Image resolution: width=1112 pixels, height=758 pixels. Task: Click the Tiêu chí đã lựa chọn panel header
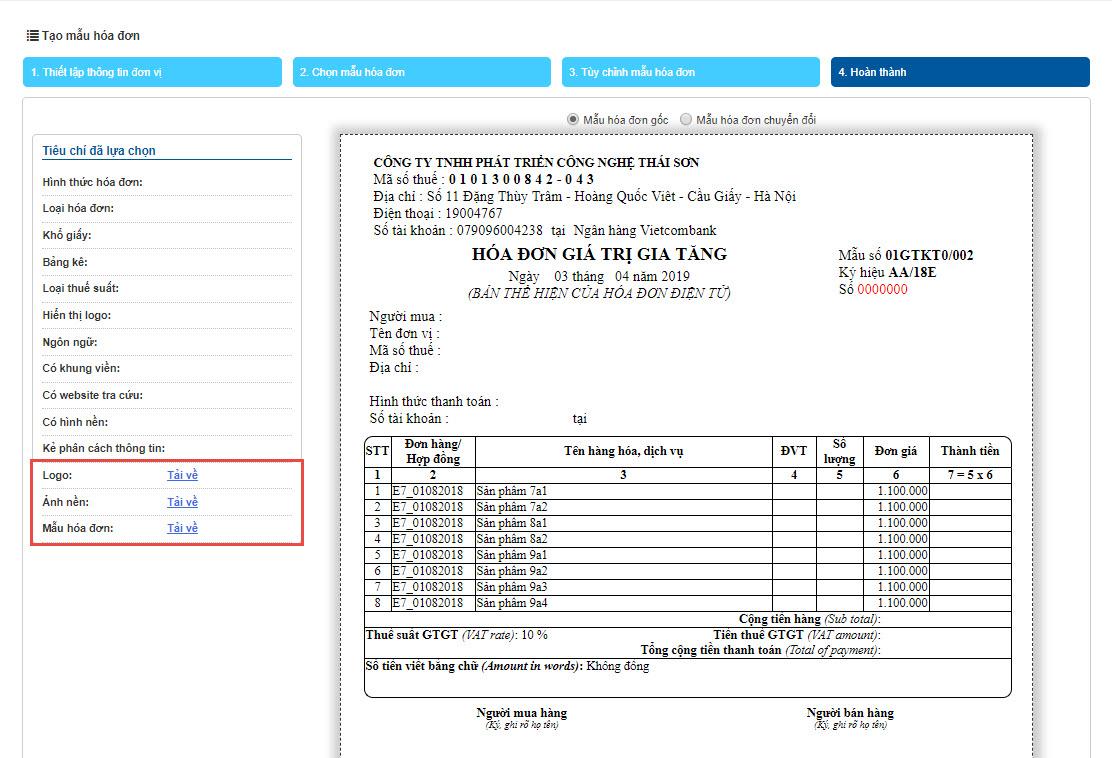[99, 151]
